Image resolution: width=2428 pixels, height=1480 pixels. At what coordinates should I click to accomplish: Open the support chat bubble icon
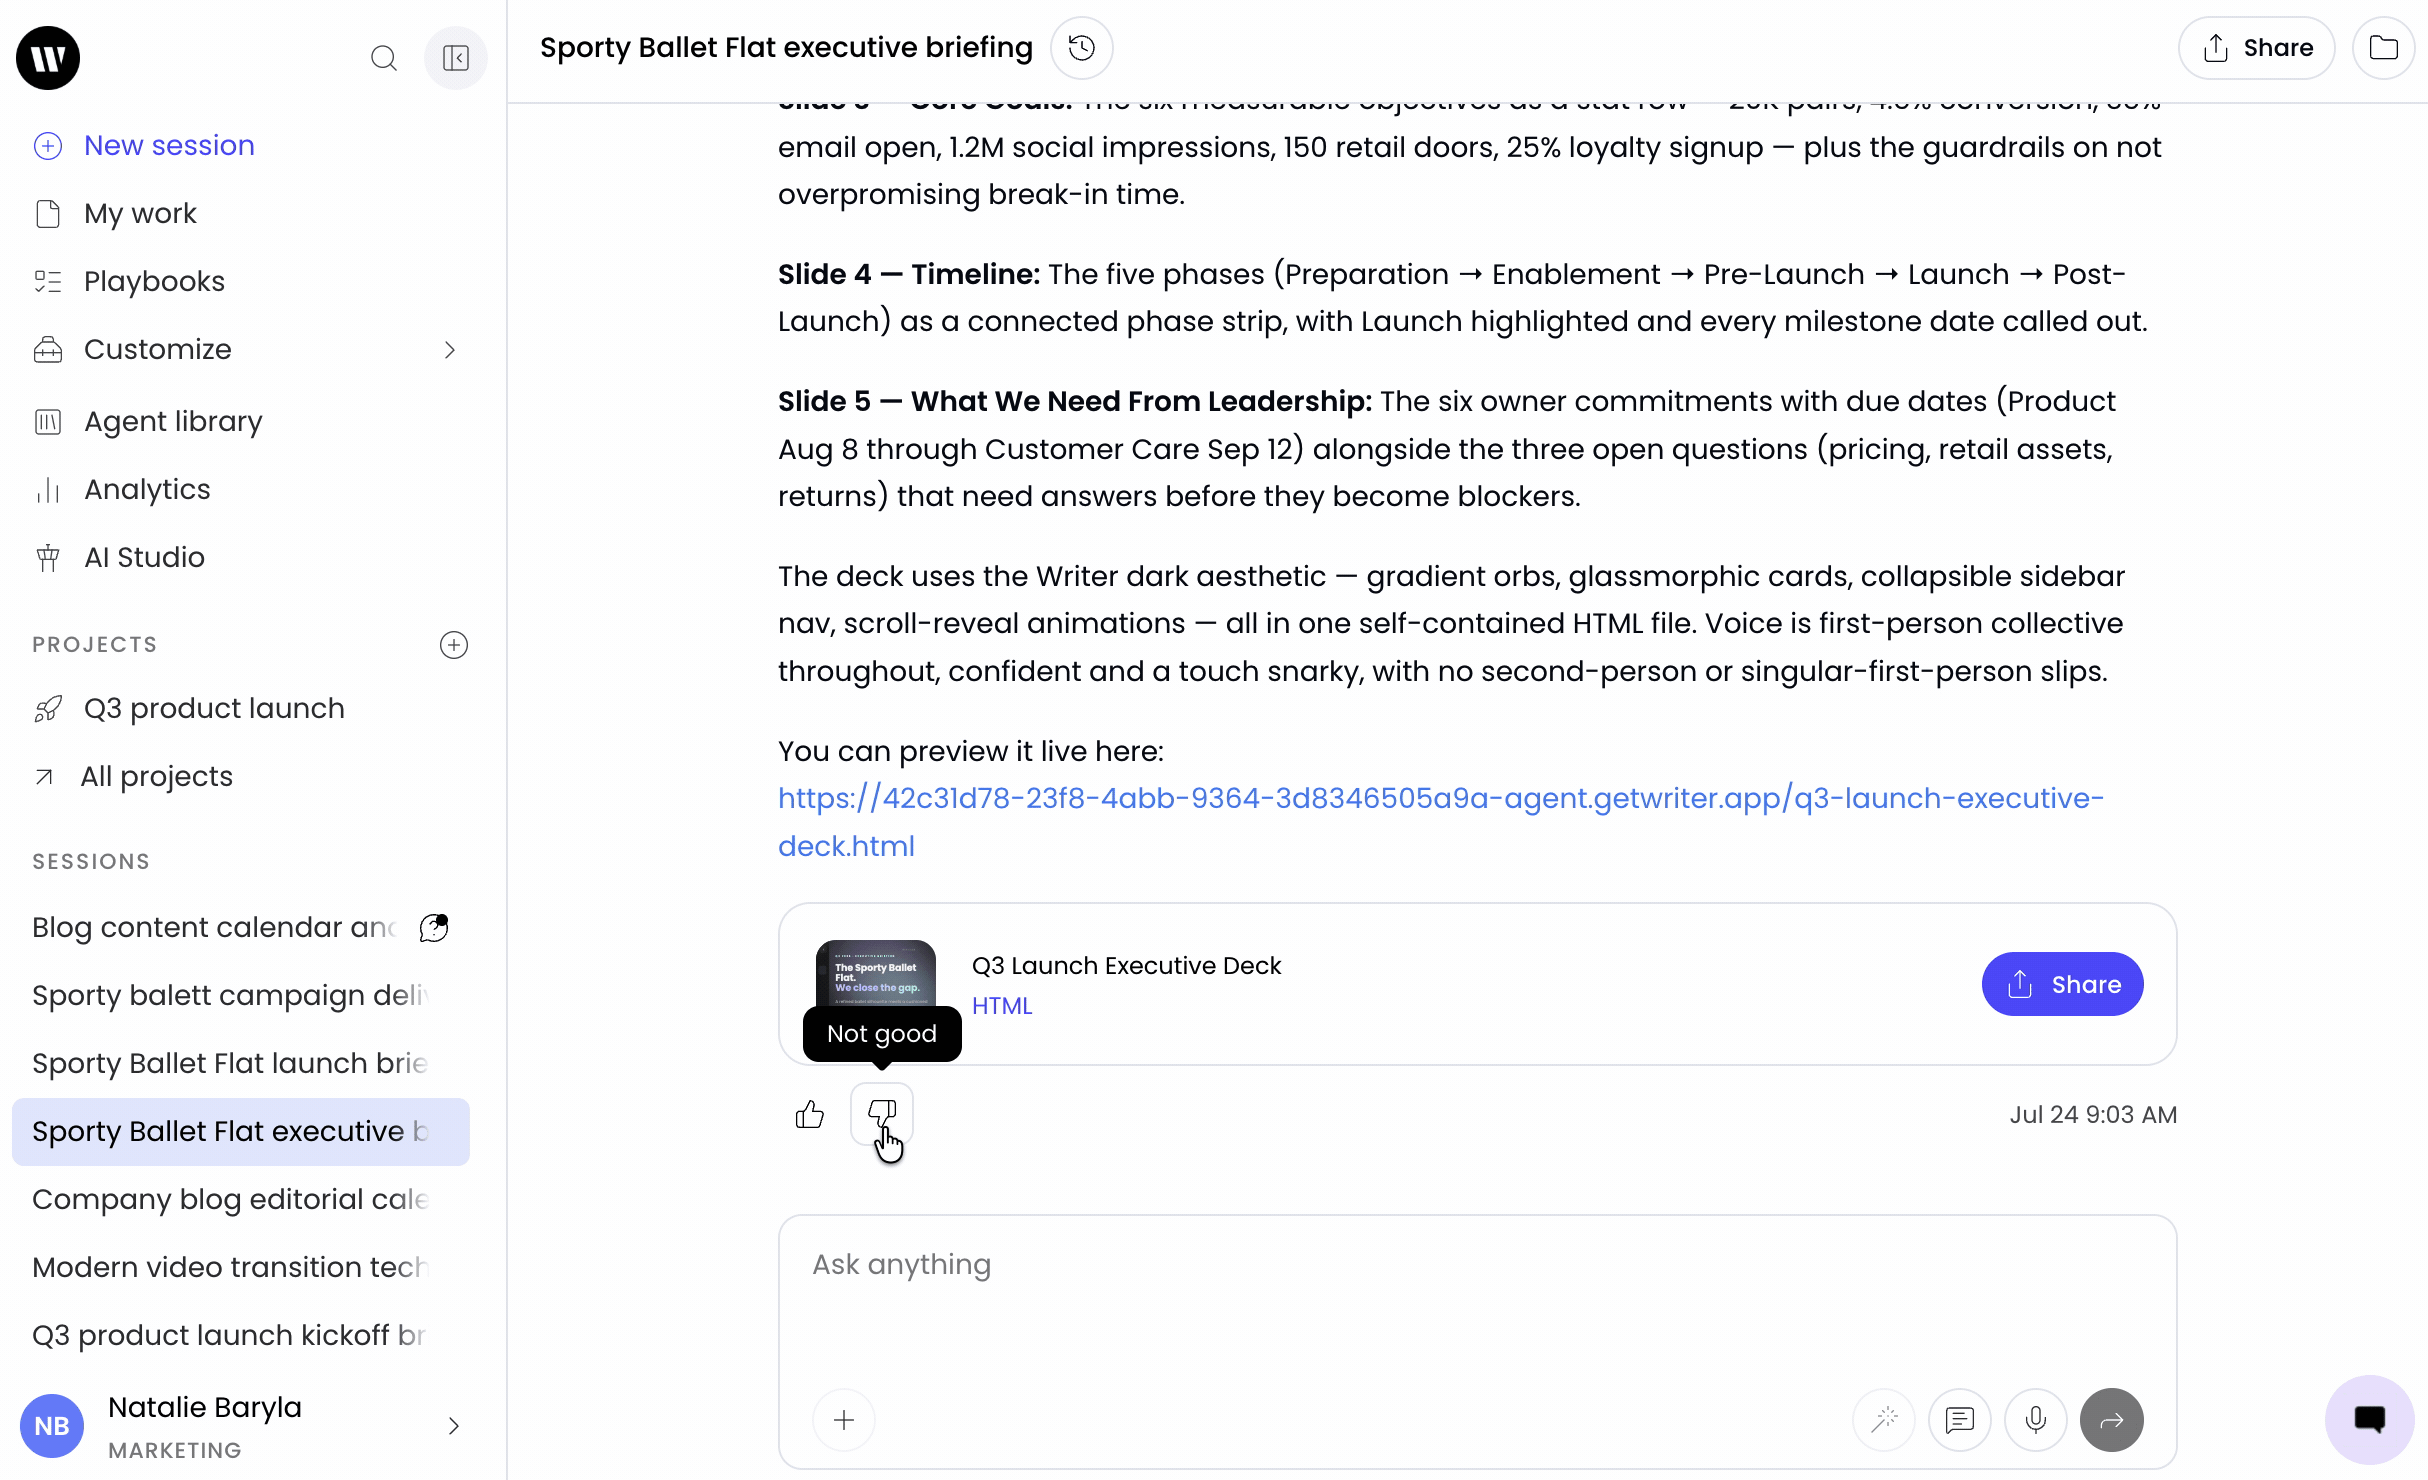2370,1420
